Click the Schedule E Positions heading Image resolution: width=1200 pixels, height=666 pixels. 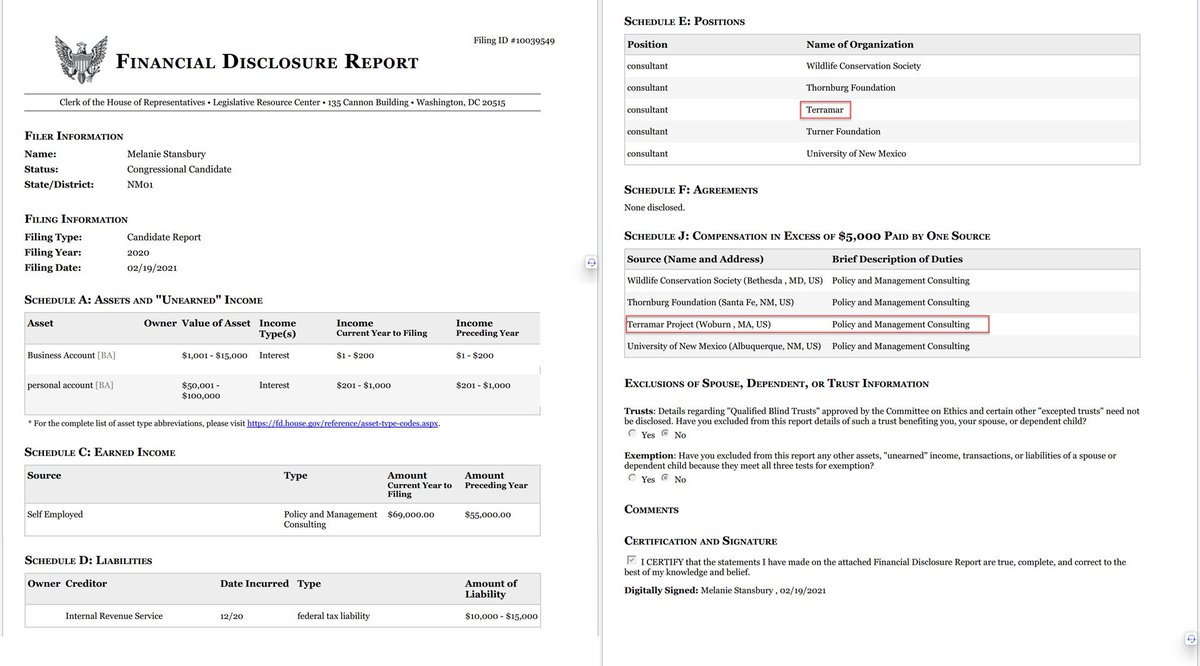pyautogui.click(x=684, y=21)
